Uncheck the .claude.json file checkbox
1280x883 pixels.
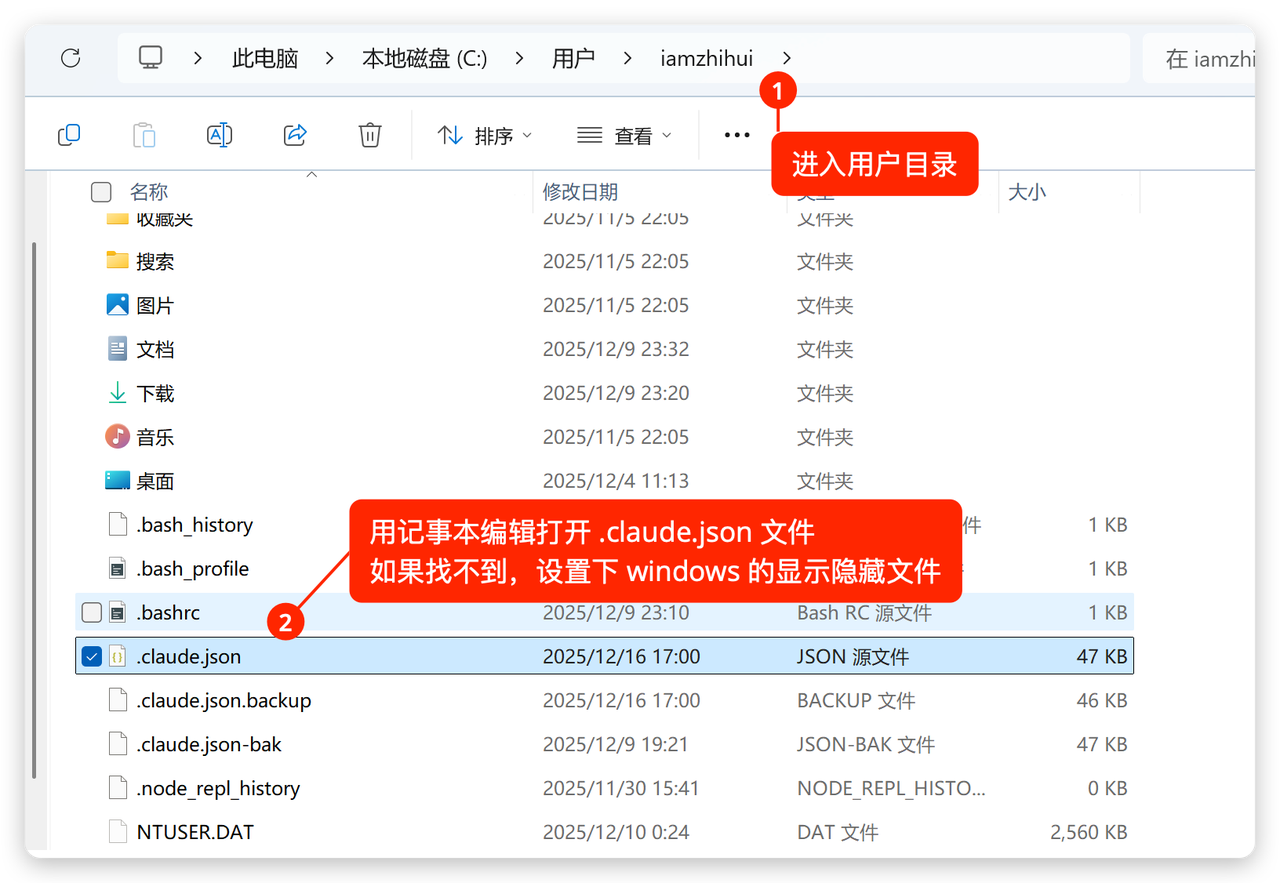pyautogui.click(x=92, y=657)
